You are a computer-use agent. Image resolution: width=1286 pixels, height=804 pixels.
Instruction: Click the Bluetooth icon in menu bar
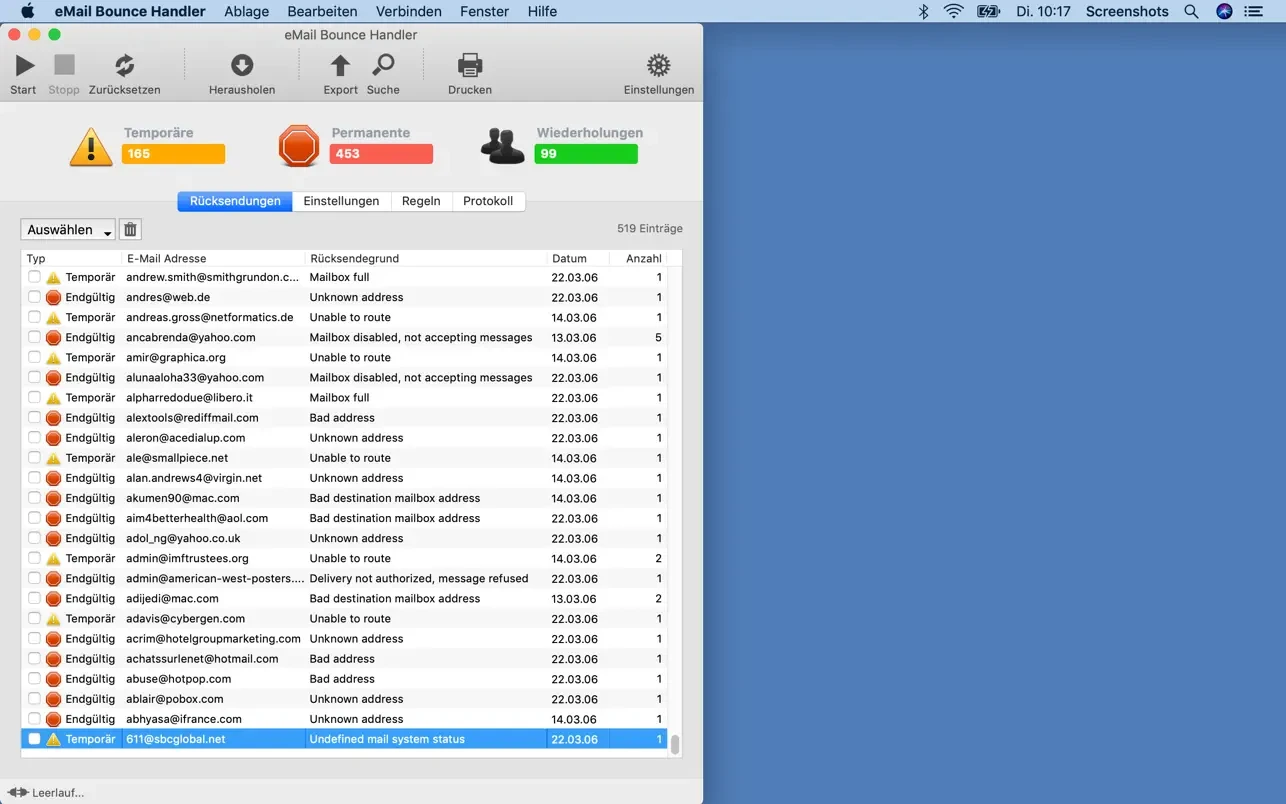click(924, 11)
